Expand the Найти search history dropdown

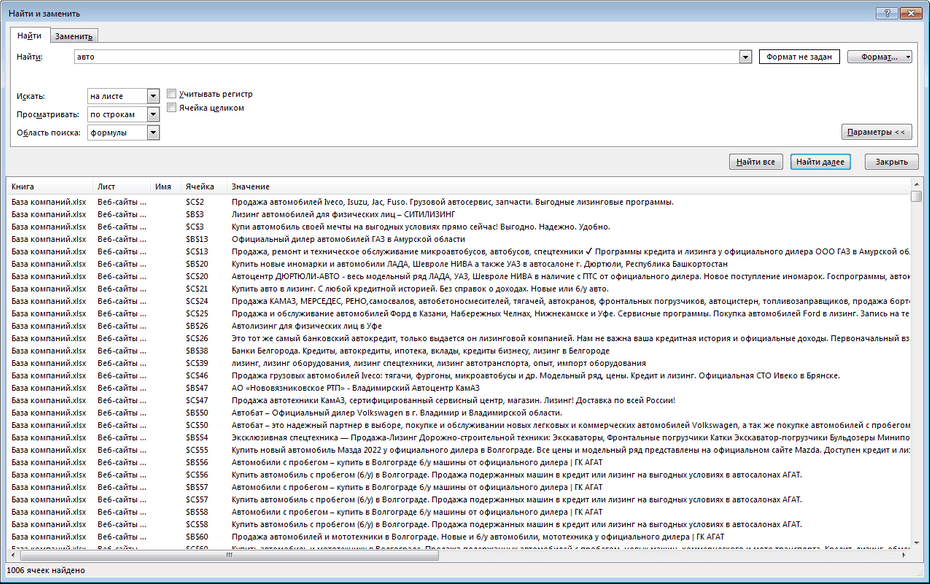[746, 57]
